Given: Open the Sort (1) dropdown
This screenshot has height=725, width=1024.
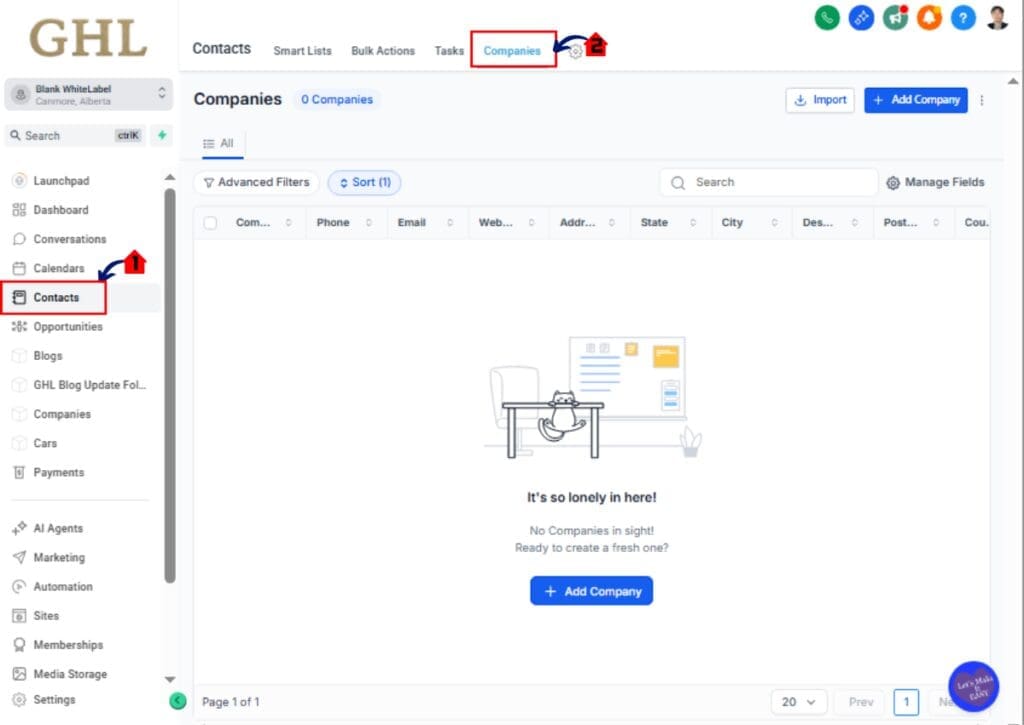Looking at the screenshot, I should (x=364, y=182).
